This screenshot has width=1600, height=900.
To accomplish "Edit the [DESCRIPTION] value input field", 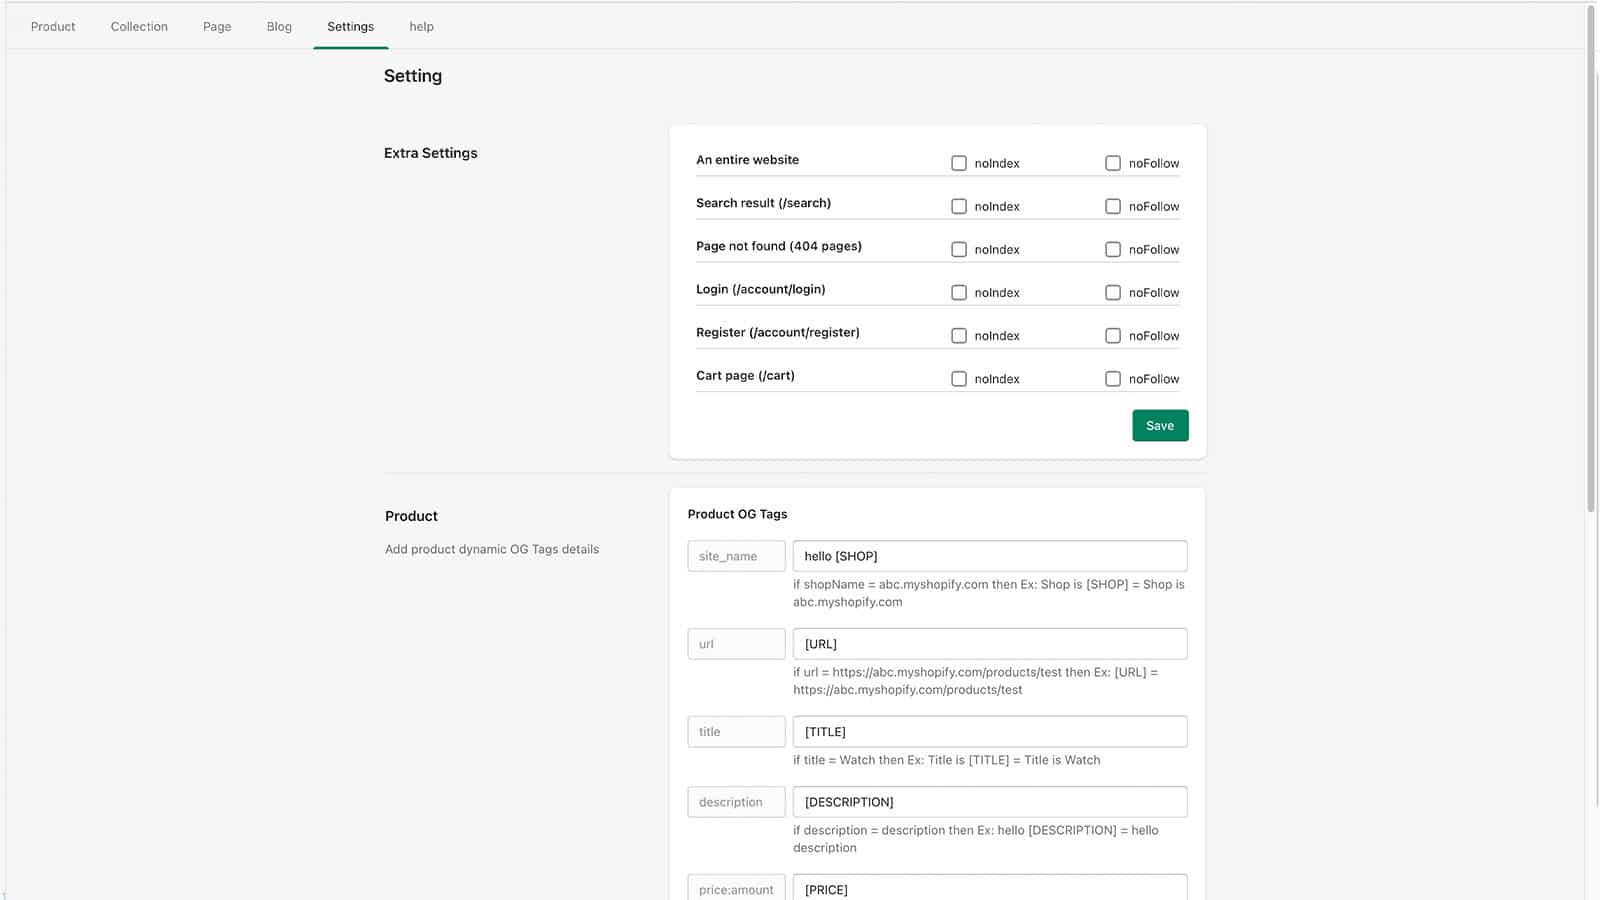I will pos(990,802).
